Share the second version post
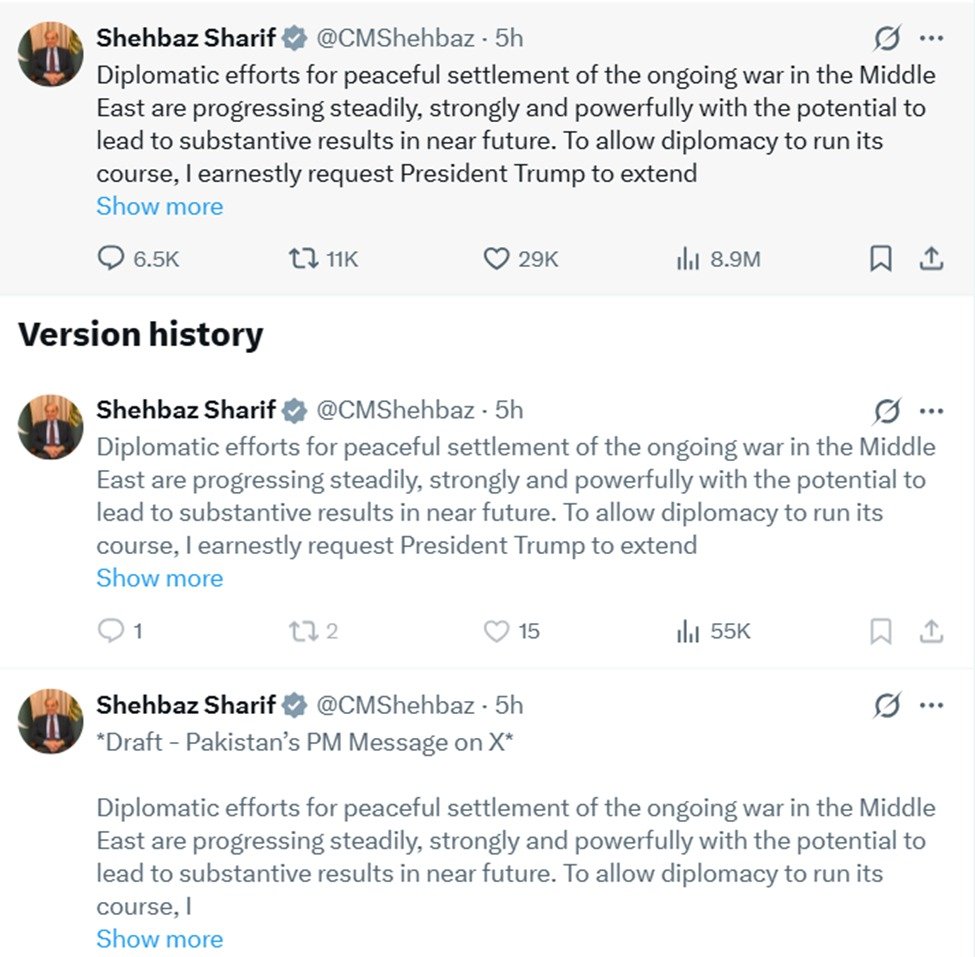The width and height of the screenshot is (975, 957). click(931, 631)
